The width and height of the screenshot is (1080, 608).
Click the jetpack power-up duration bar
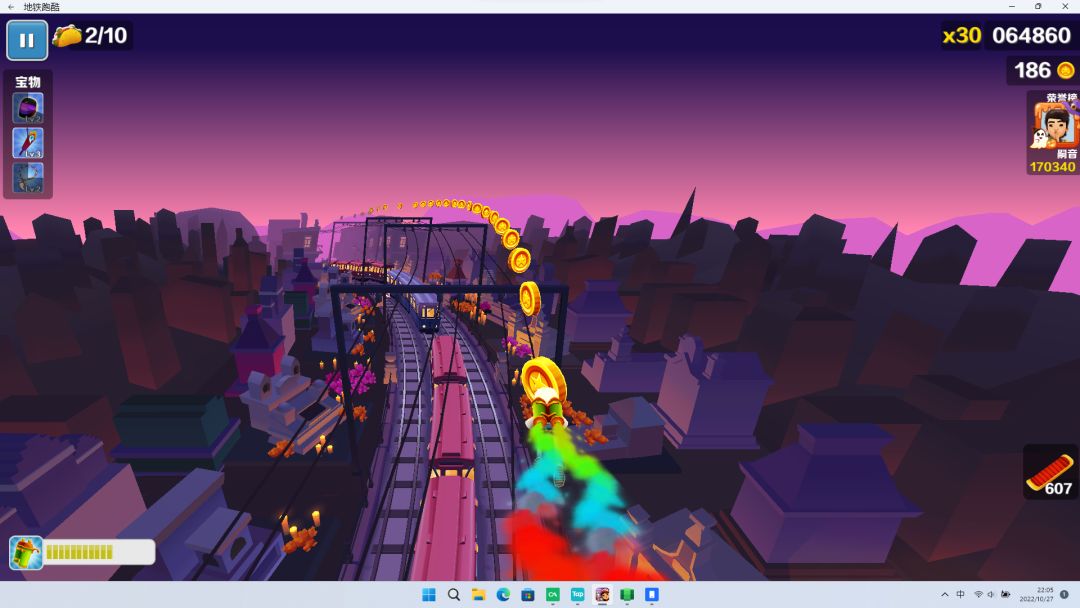point(99,552)
